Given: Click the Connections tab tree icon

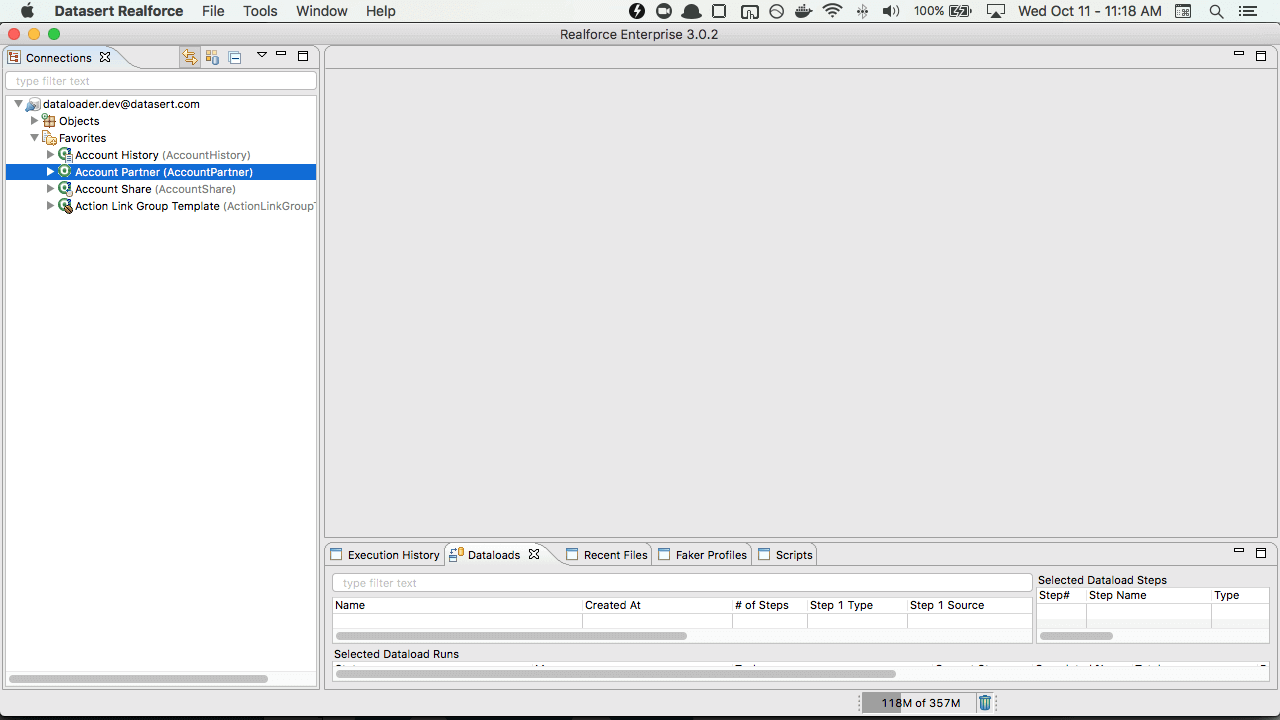Looking at the screenshot, I should pos(14,57).
